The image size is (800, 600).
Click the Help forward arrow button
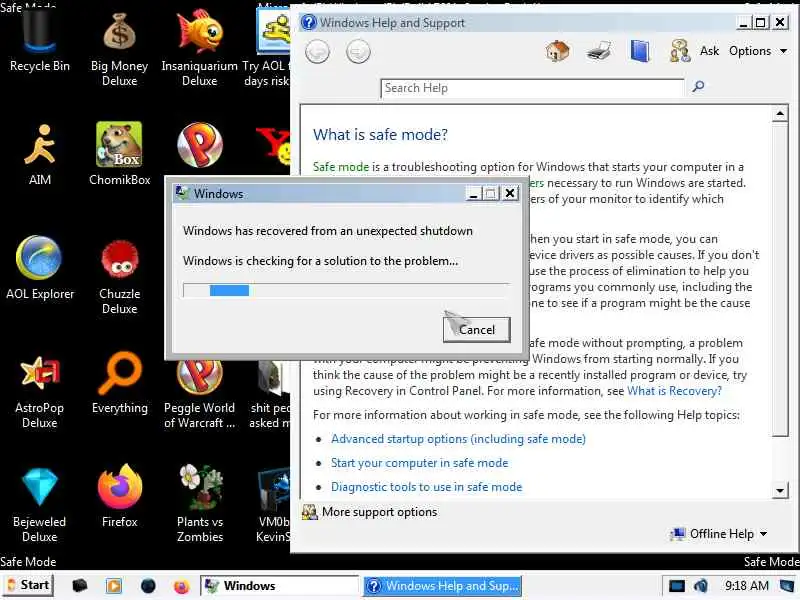pos(358,52)
